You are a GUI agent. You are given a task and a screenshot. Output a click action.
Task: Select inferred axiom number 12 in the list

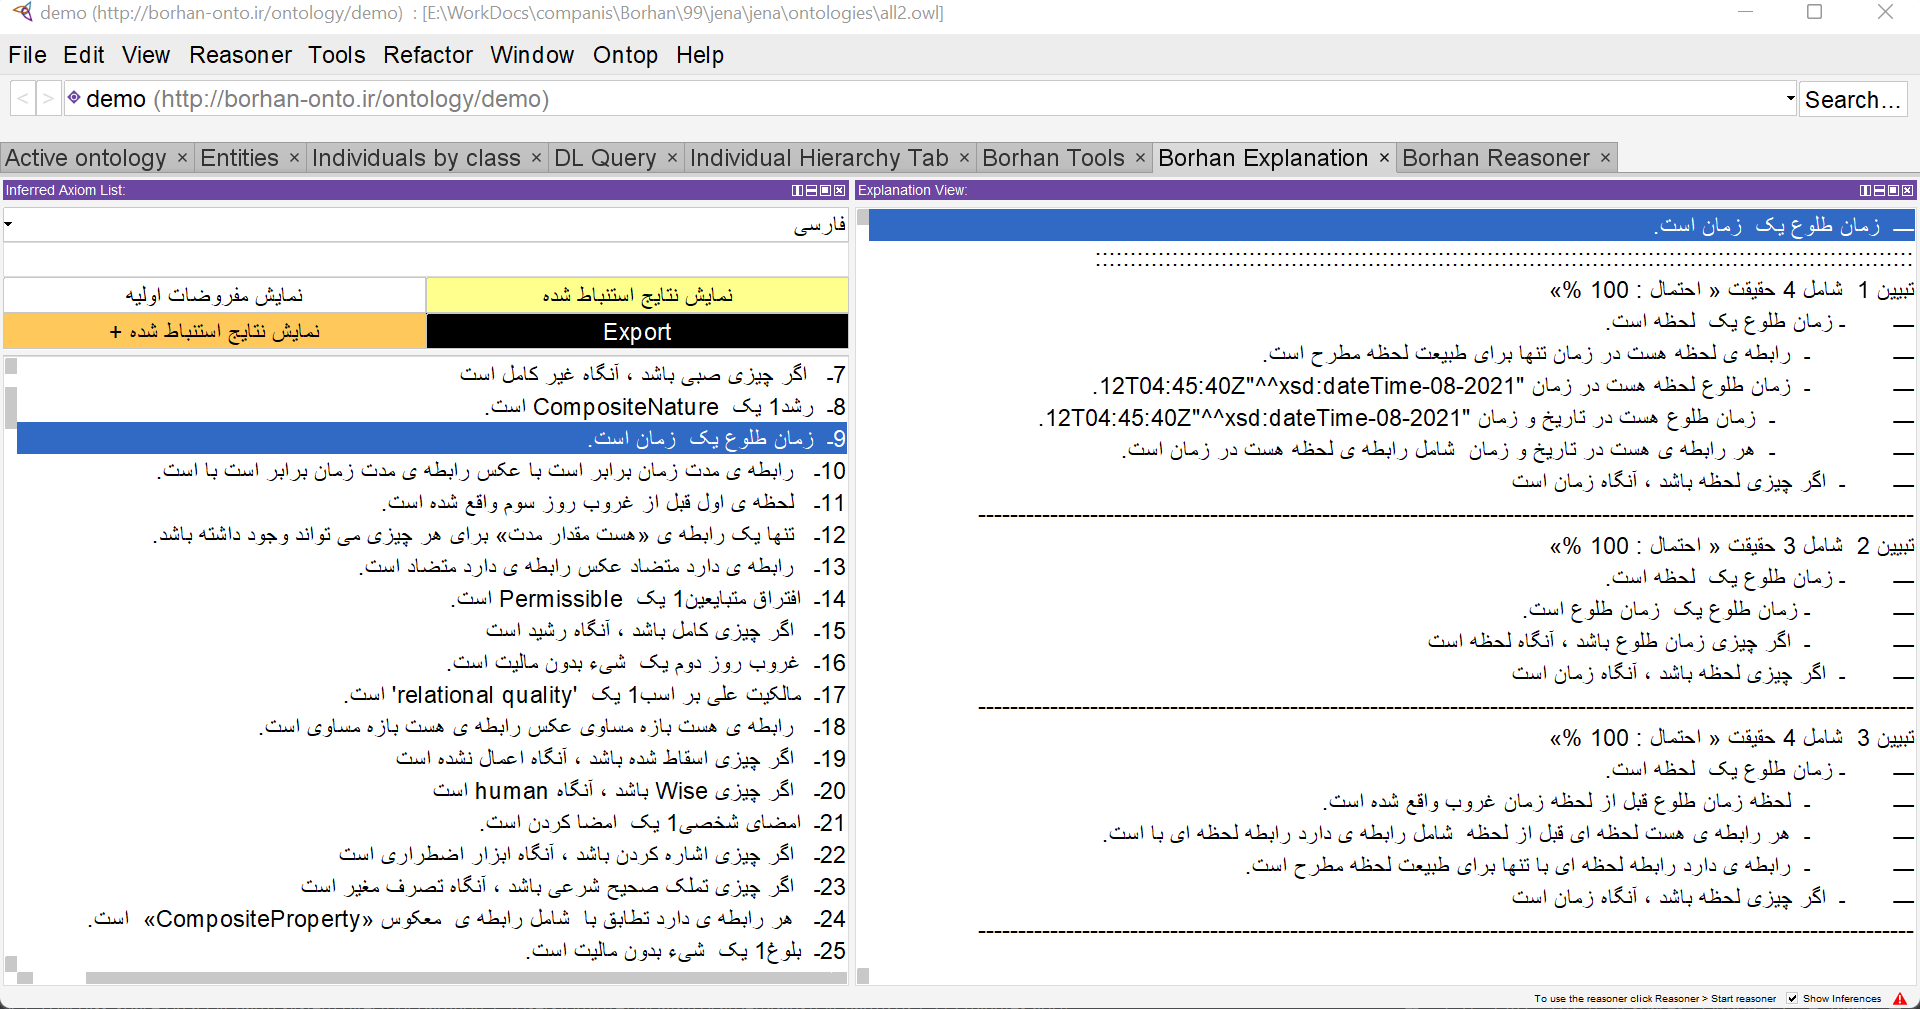coord(430,535)
